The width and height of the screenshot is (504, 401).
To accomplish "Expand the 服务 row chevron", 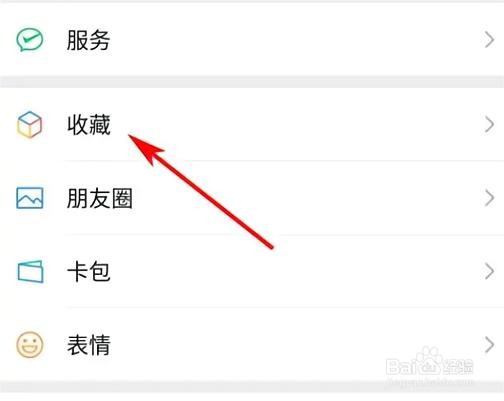I will click(x=489, y=40).
